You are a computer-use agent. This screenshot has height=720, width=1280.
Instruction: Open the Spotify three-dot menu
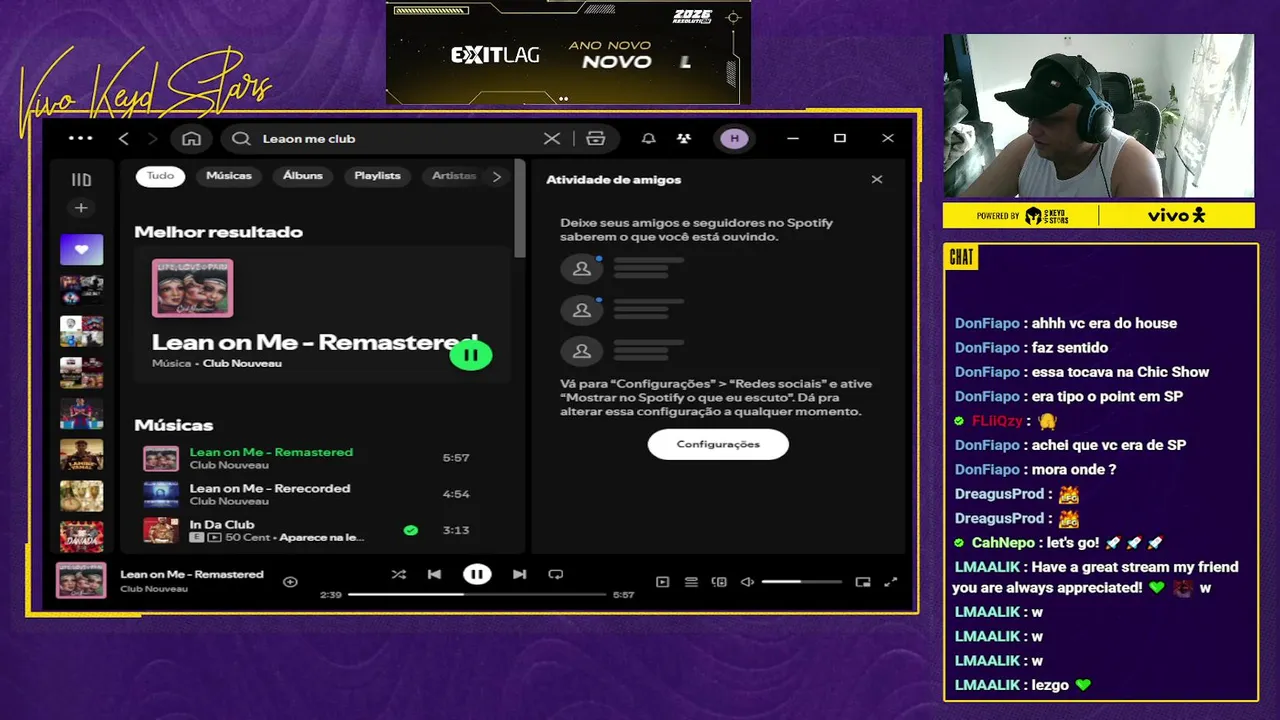tap(80, 138)
